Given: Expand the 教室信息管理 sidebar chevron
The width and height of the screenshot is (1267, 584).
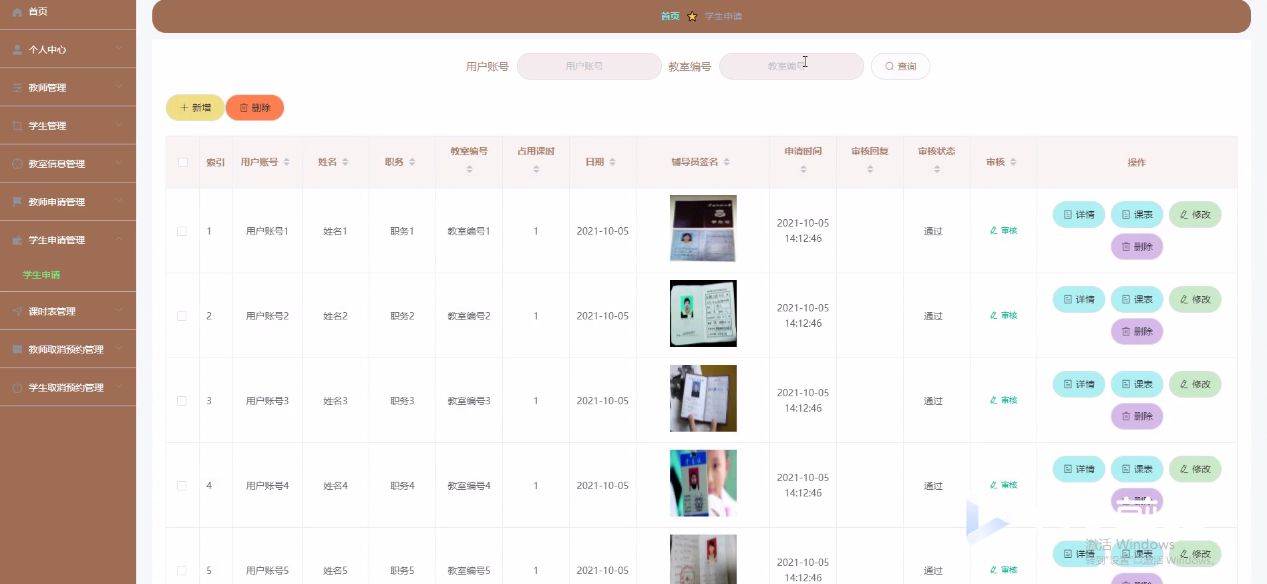Looking at the screenshot, I should click(119, 163).
